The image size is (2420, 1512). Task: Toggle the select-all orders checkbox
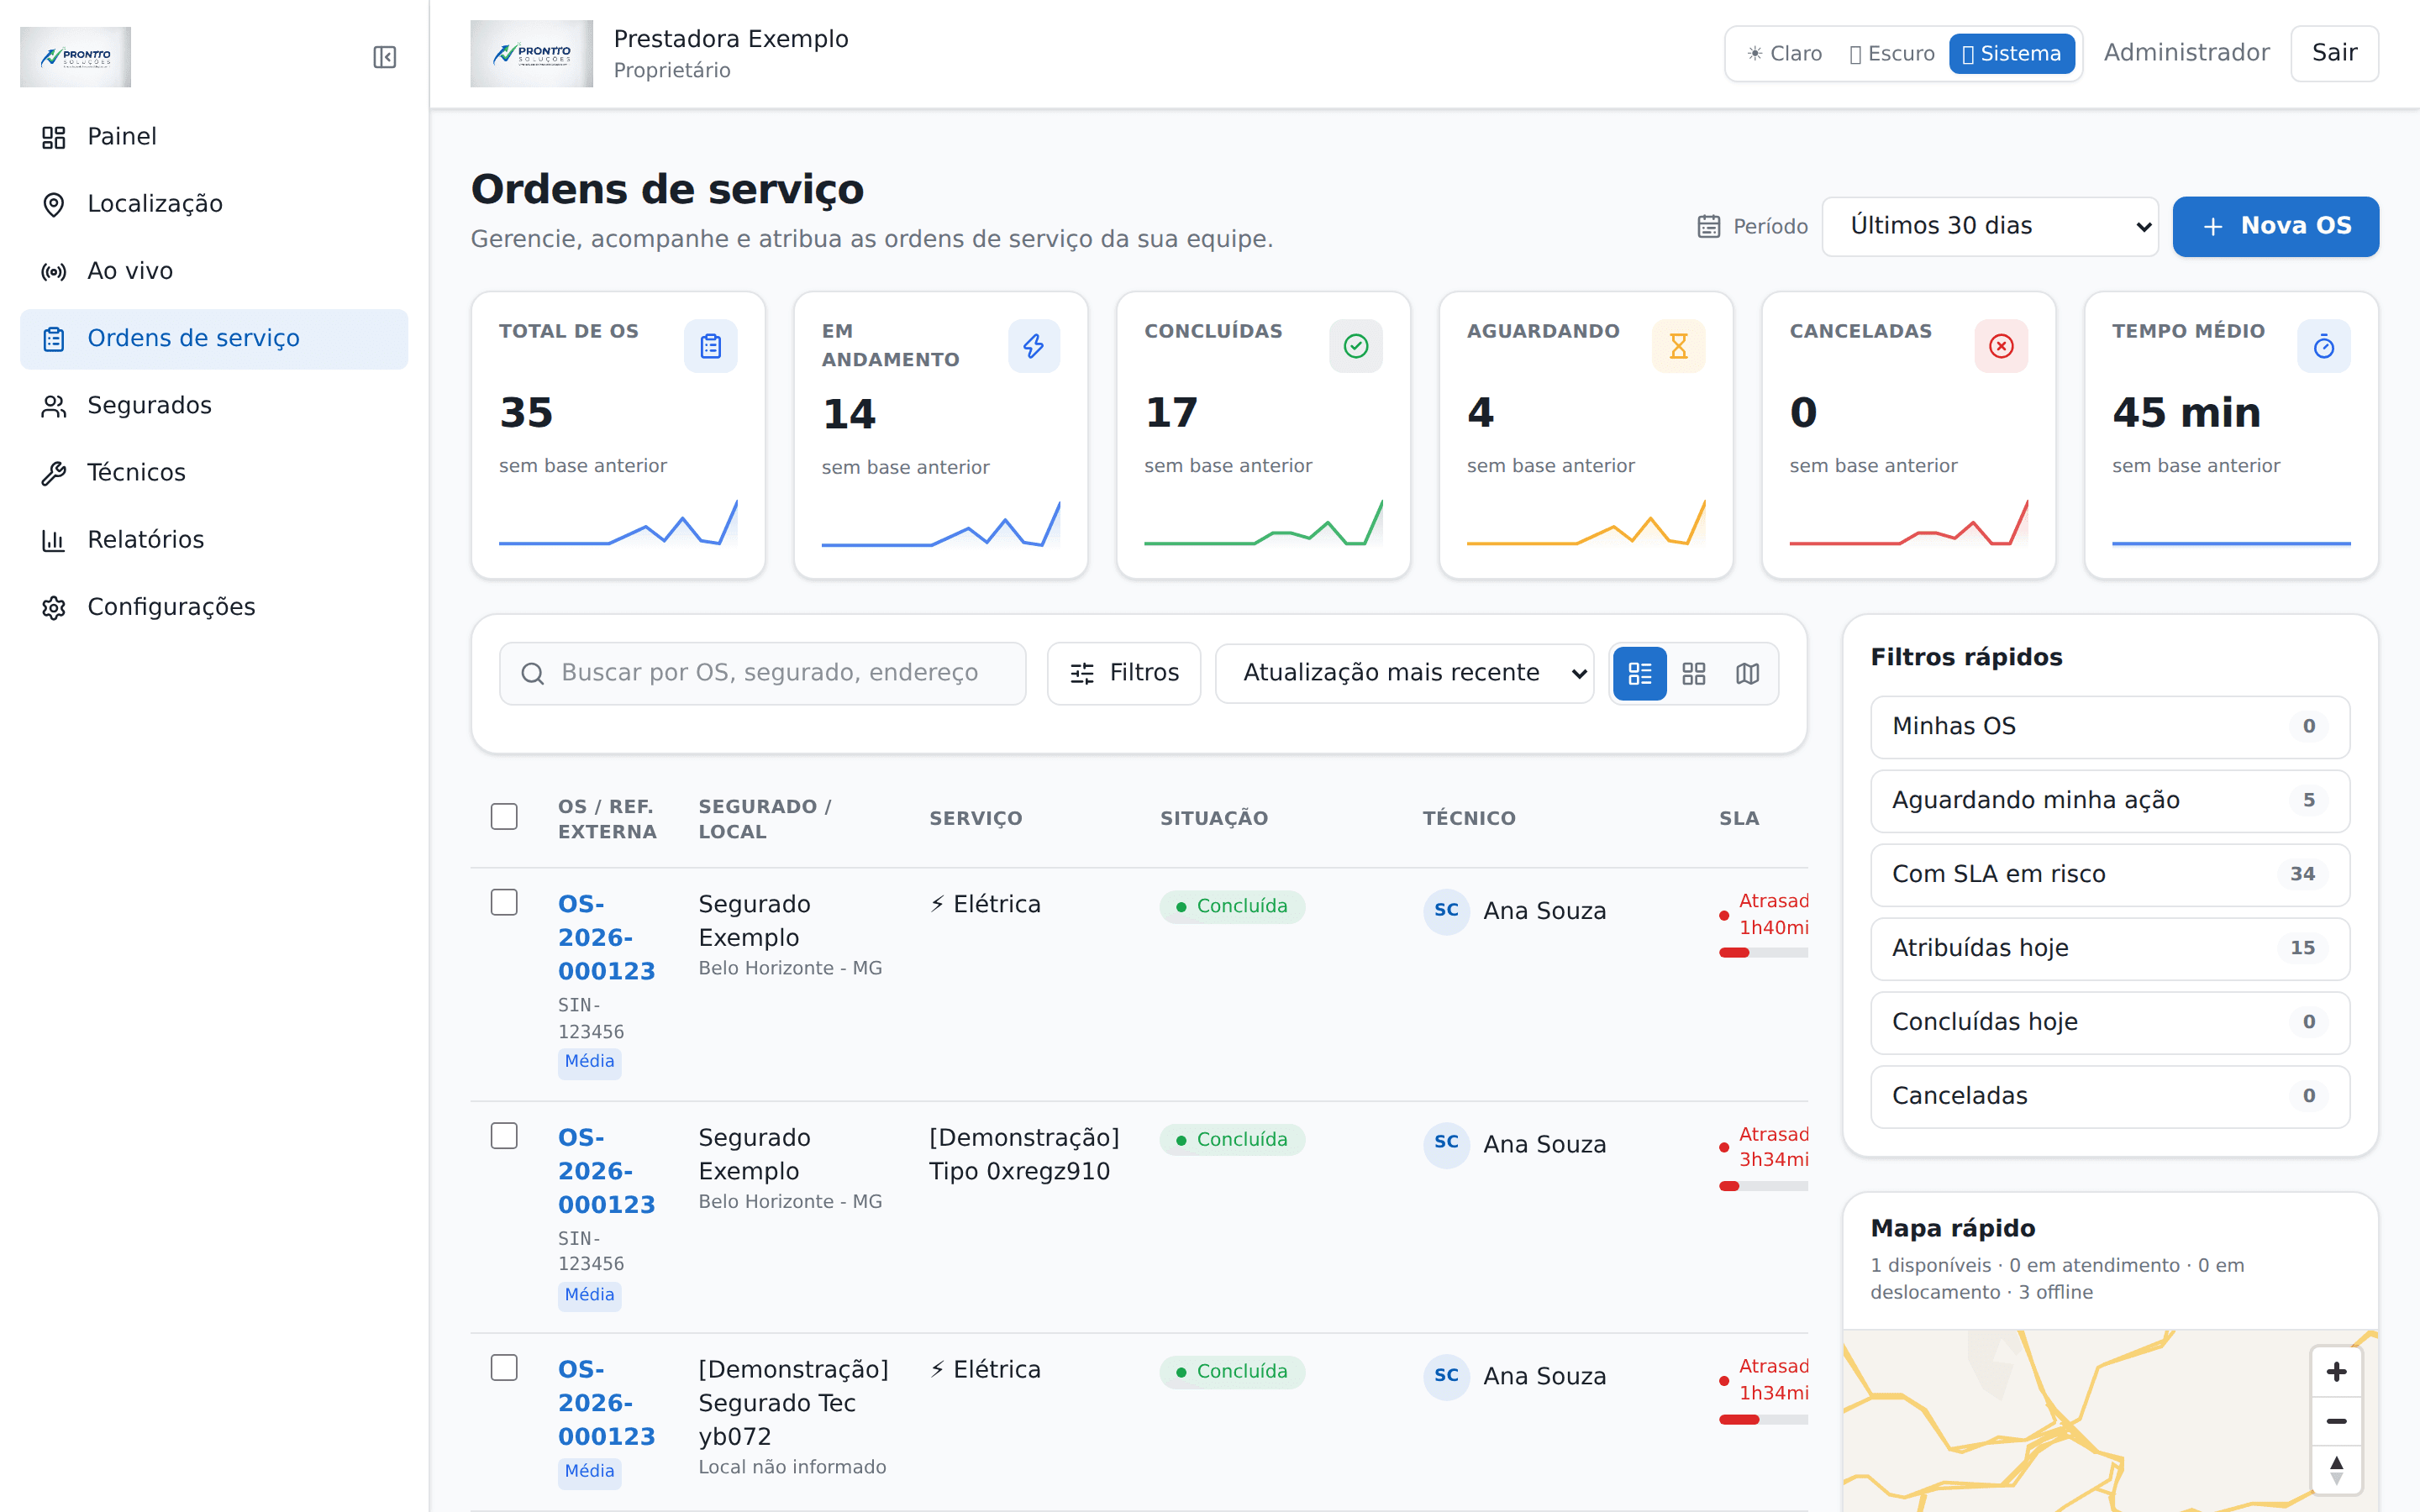click(x=504, y=817)
